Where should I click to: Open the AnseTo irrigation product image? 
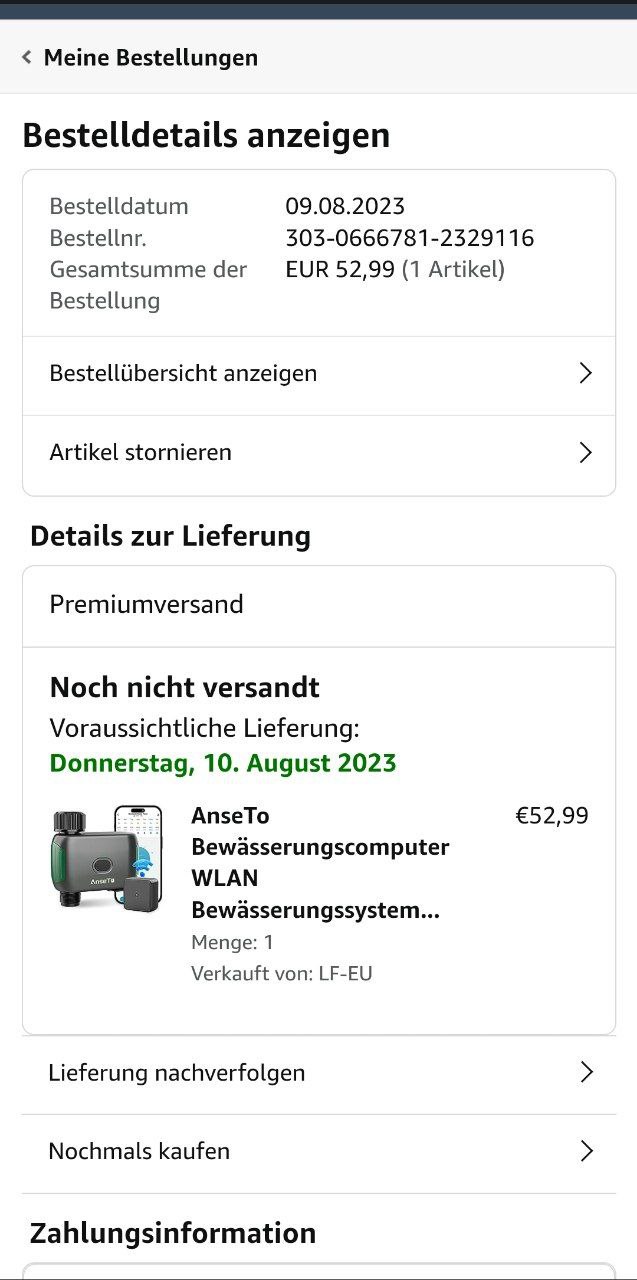coord(106,856)
